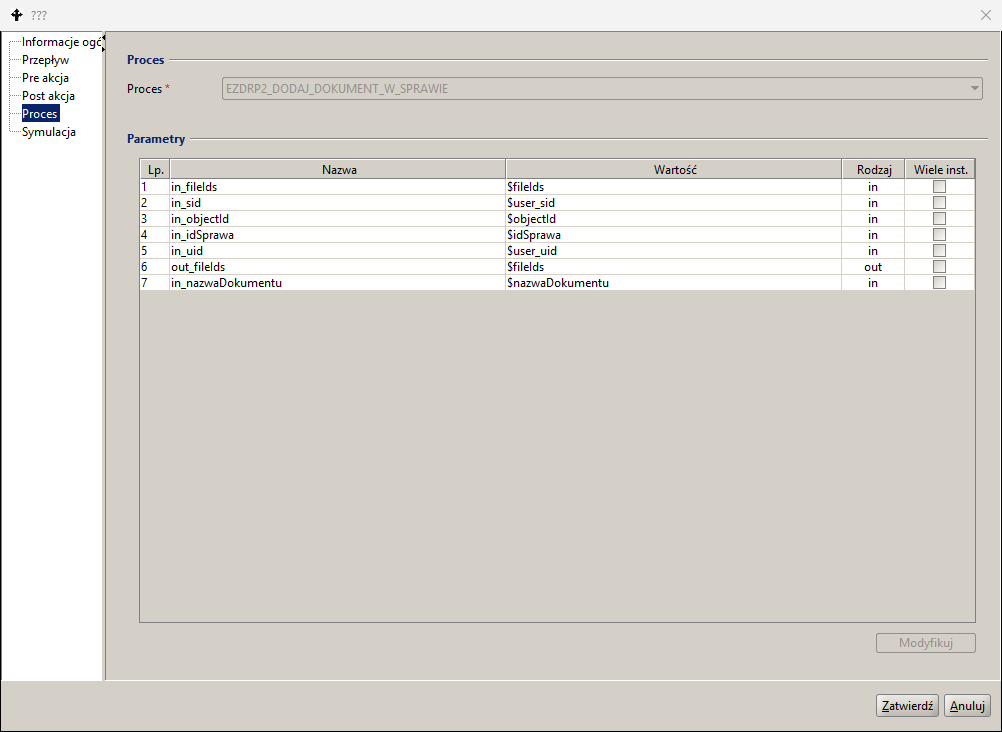
Task: Collapse the side panel using splitter arrows
Action: pos(104,38)
